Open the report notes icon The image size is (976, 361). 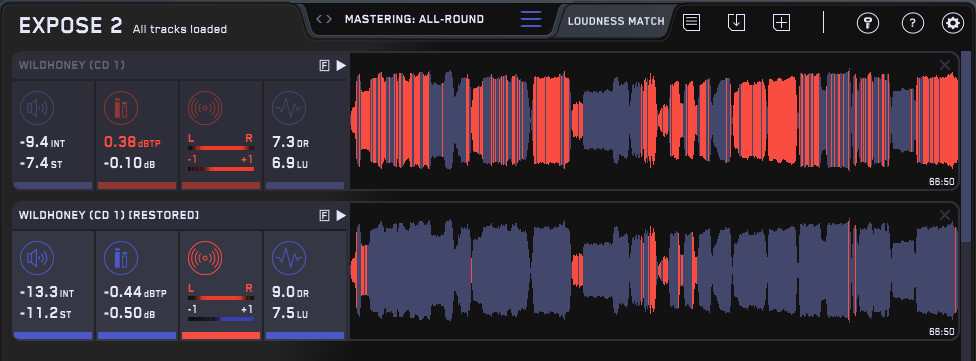pos(692,22)
